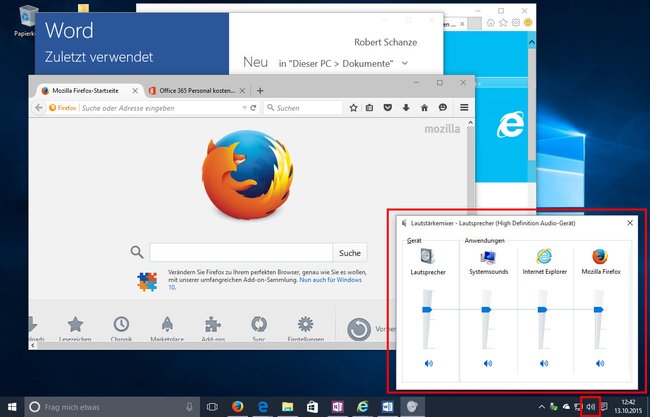Open the Firefox hamburger menu
Image resolution: width=650 pixels, height=417 pixels.
coord(464,108)
